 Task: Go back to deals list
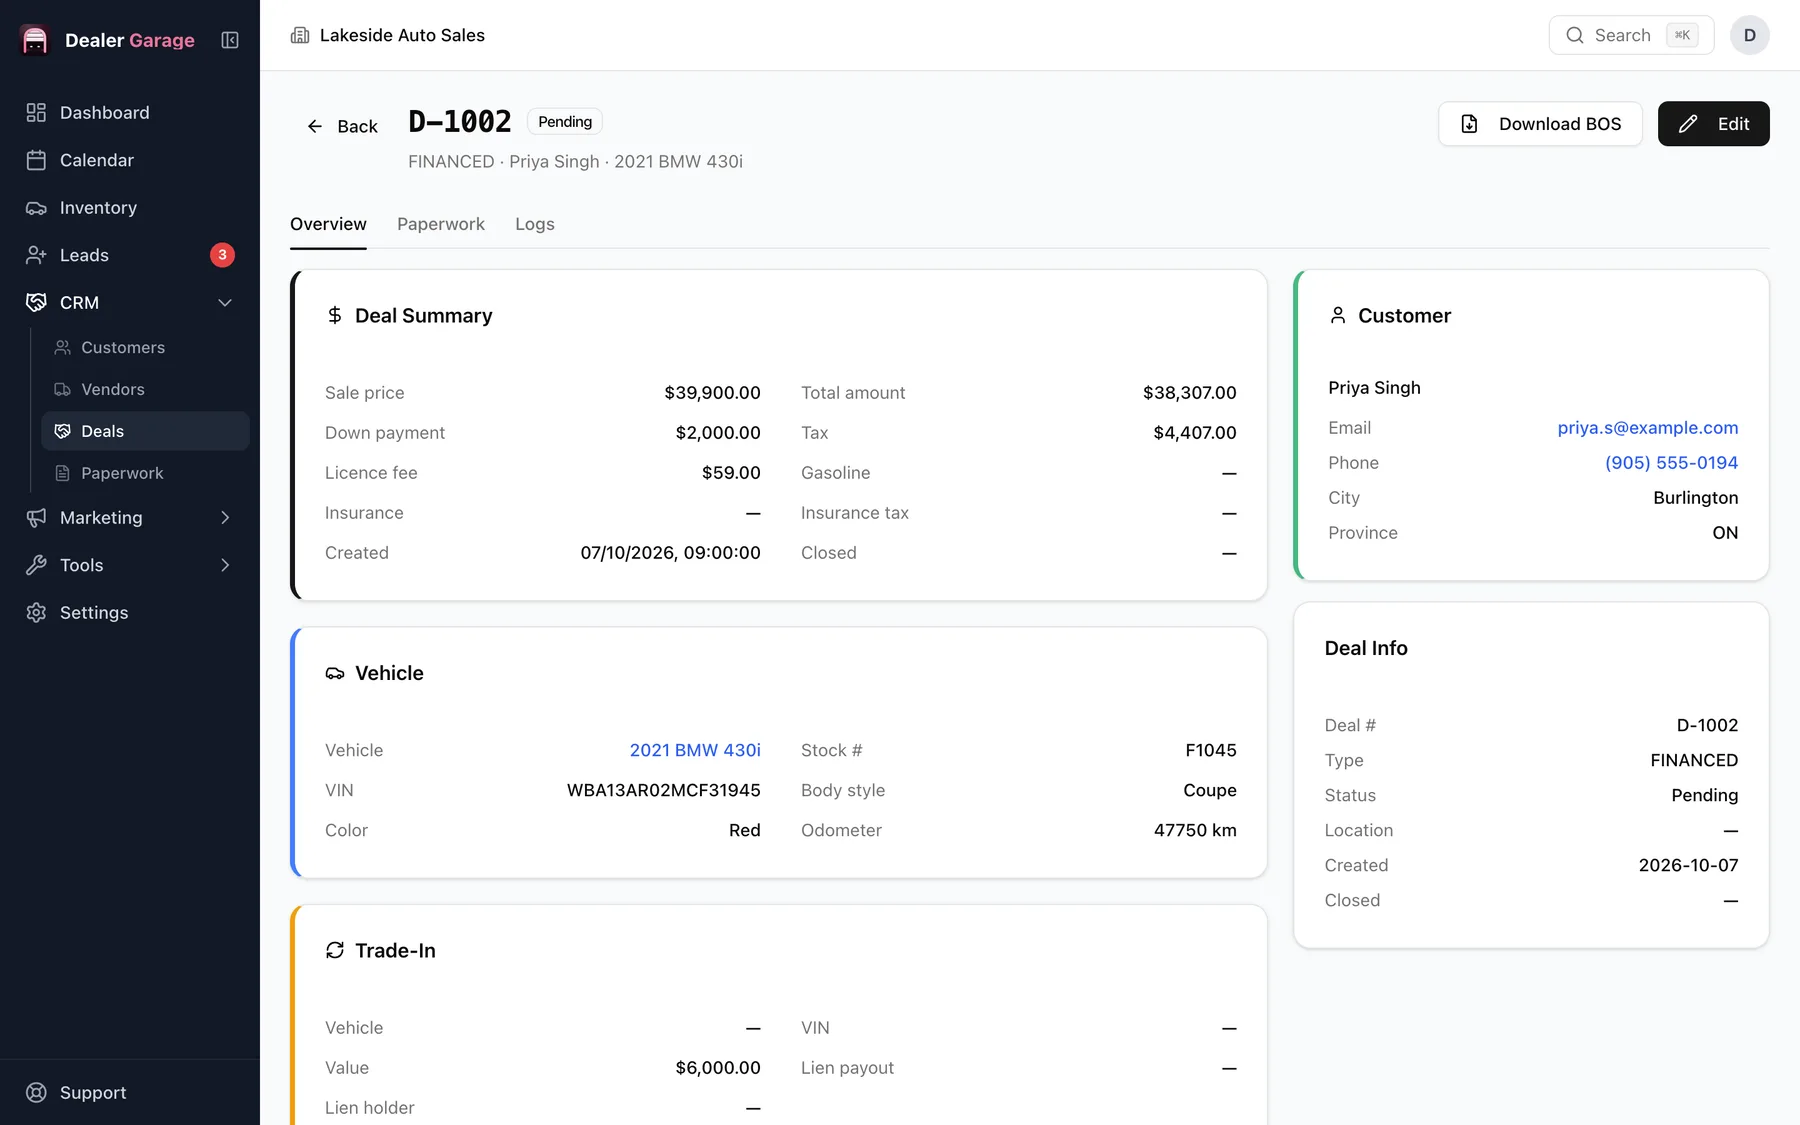click(x=342, y=126)
